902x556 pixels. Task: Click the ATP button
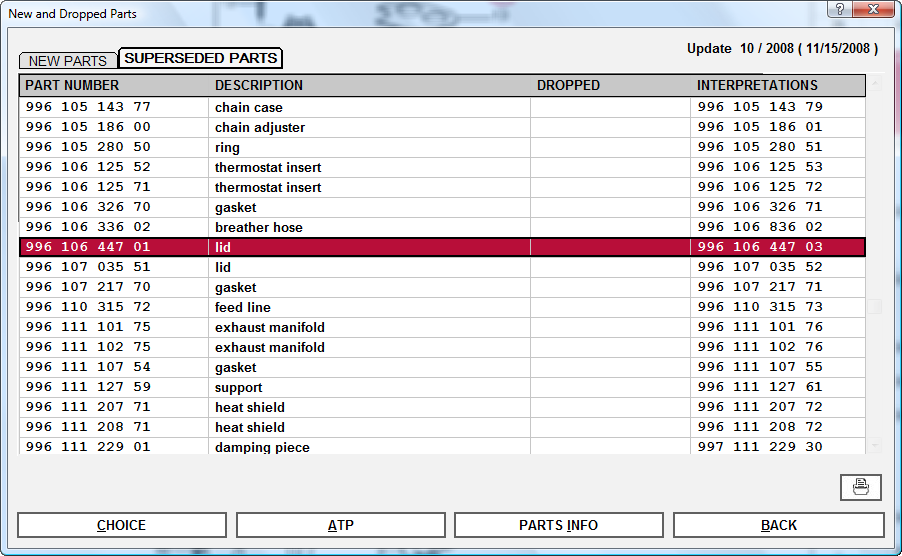[x=340, y=525]
